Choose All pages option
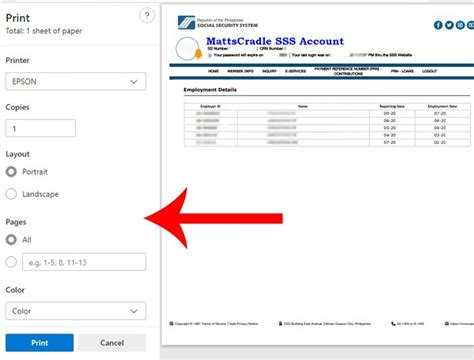Viewport: 474px width, 360px height. [x=11, y=240]
